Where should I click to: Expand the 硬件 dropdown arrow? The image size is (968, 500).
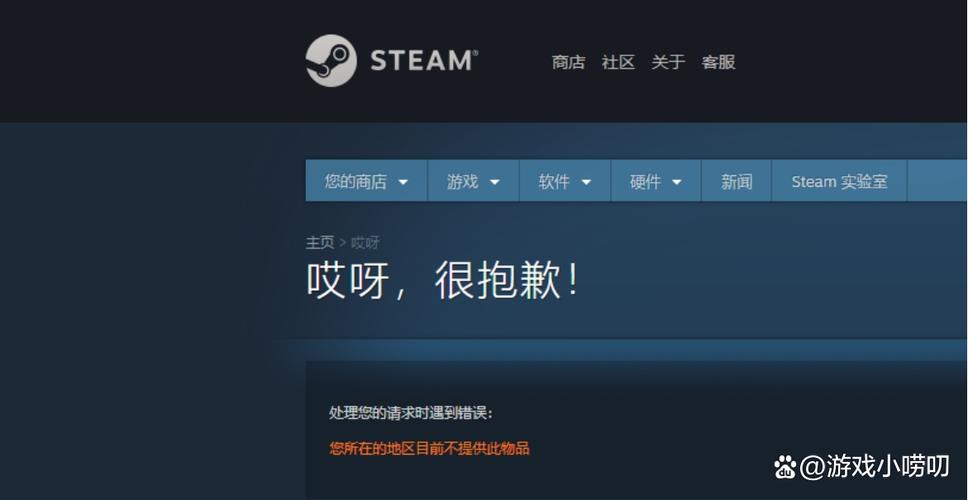pyautogui.click(x=677, y=182)
